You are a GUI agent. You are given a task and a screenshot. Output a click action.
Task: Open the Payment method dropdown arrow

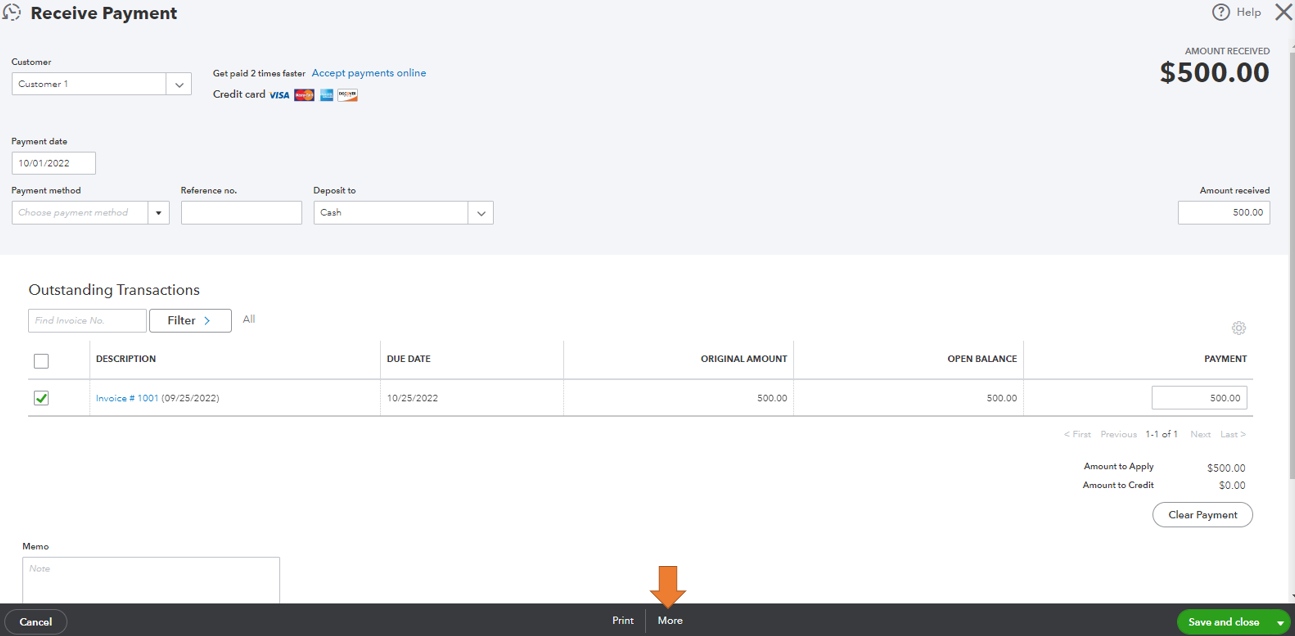pos(158,212)
